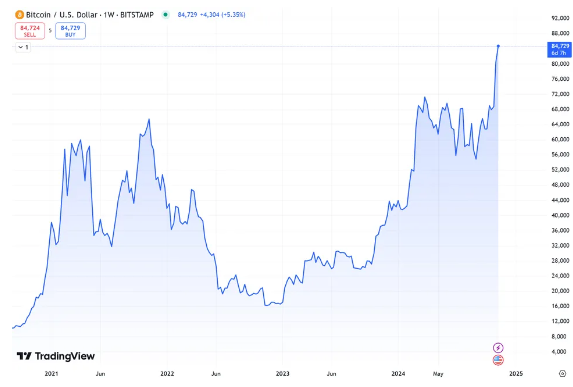Screen dimensions: 573x387
Task: Click the May time axis label
Action: 438,374
